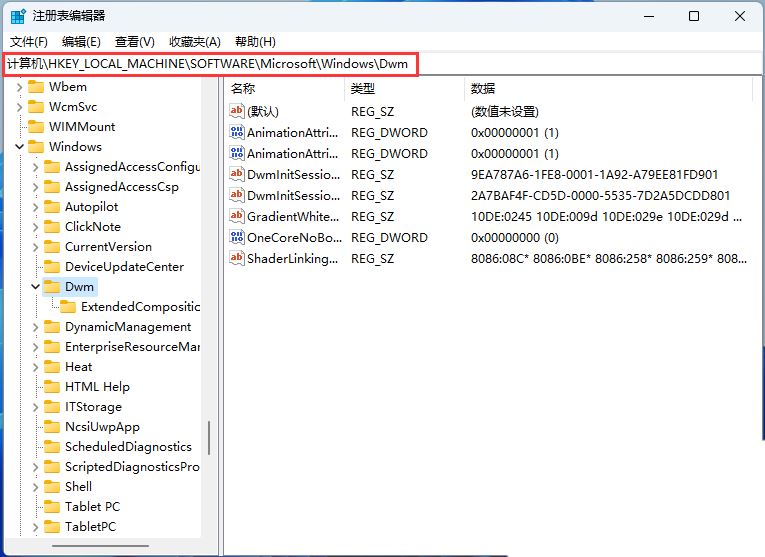The width and height of the screenshot is (765, 557).
Task: Click the ClickNote folder icon
Action: [52, 227]
